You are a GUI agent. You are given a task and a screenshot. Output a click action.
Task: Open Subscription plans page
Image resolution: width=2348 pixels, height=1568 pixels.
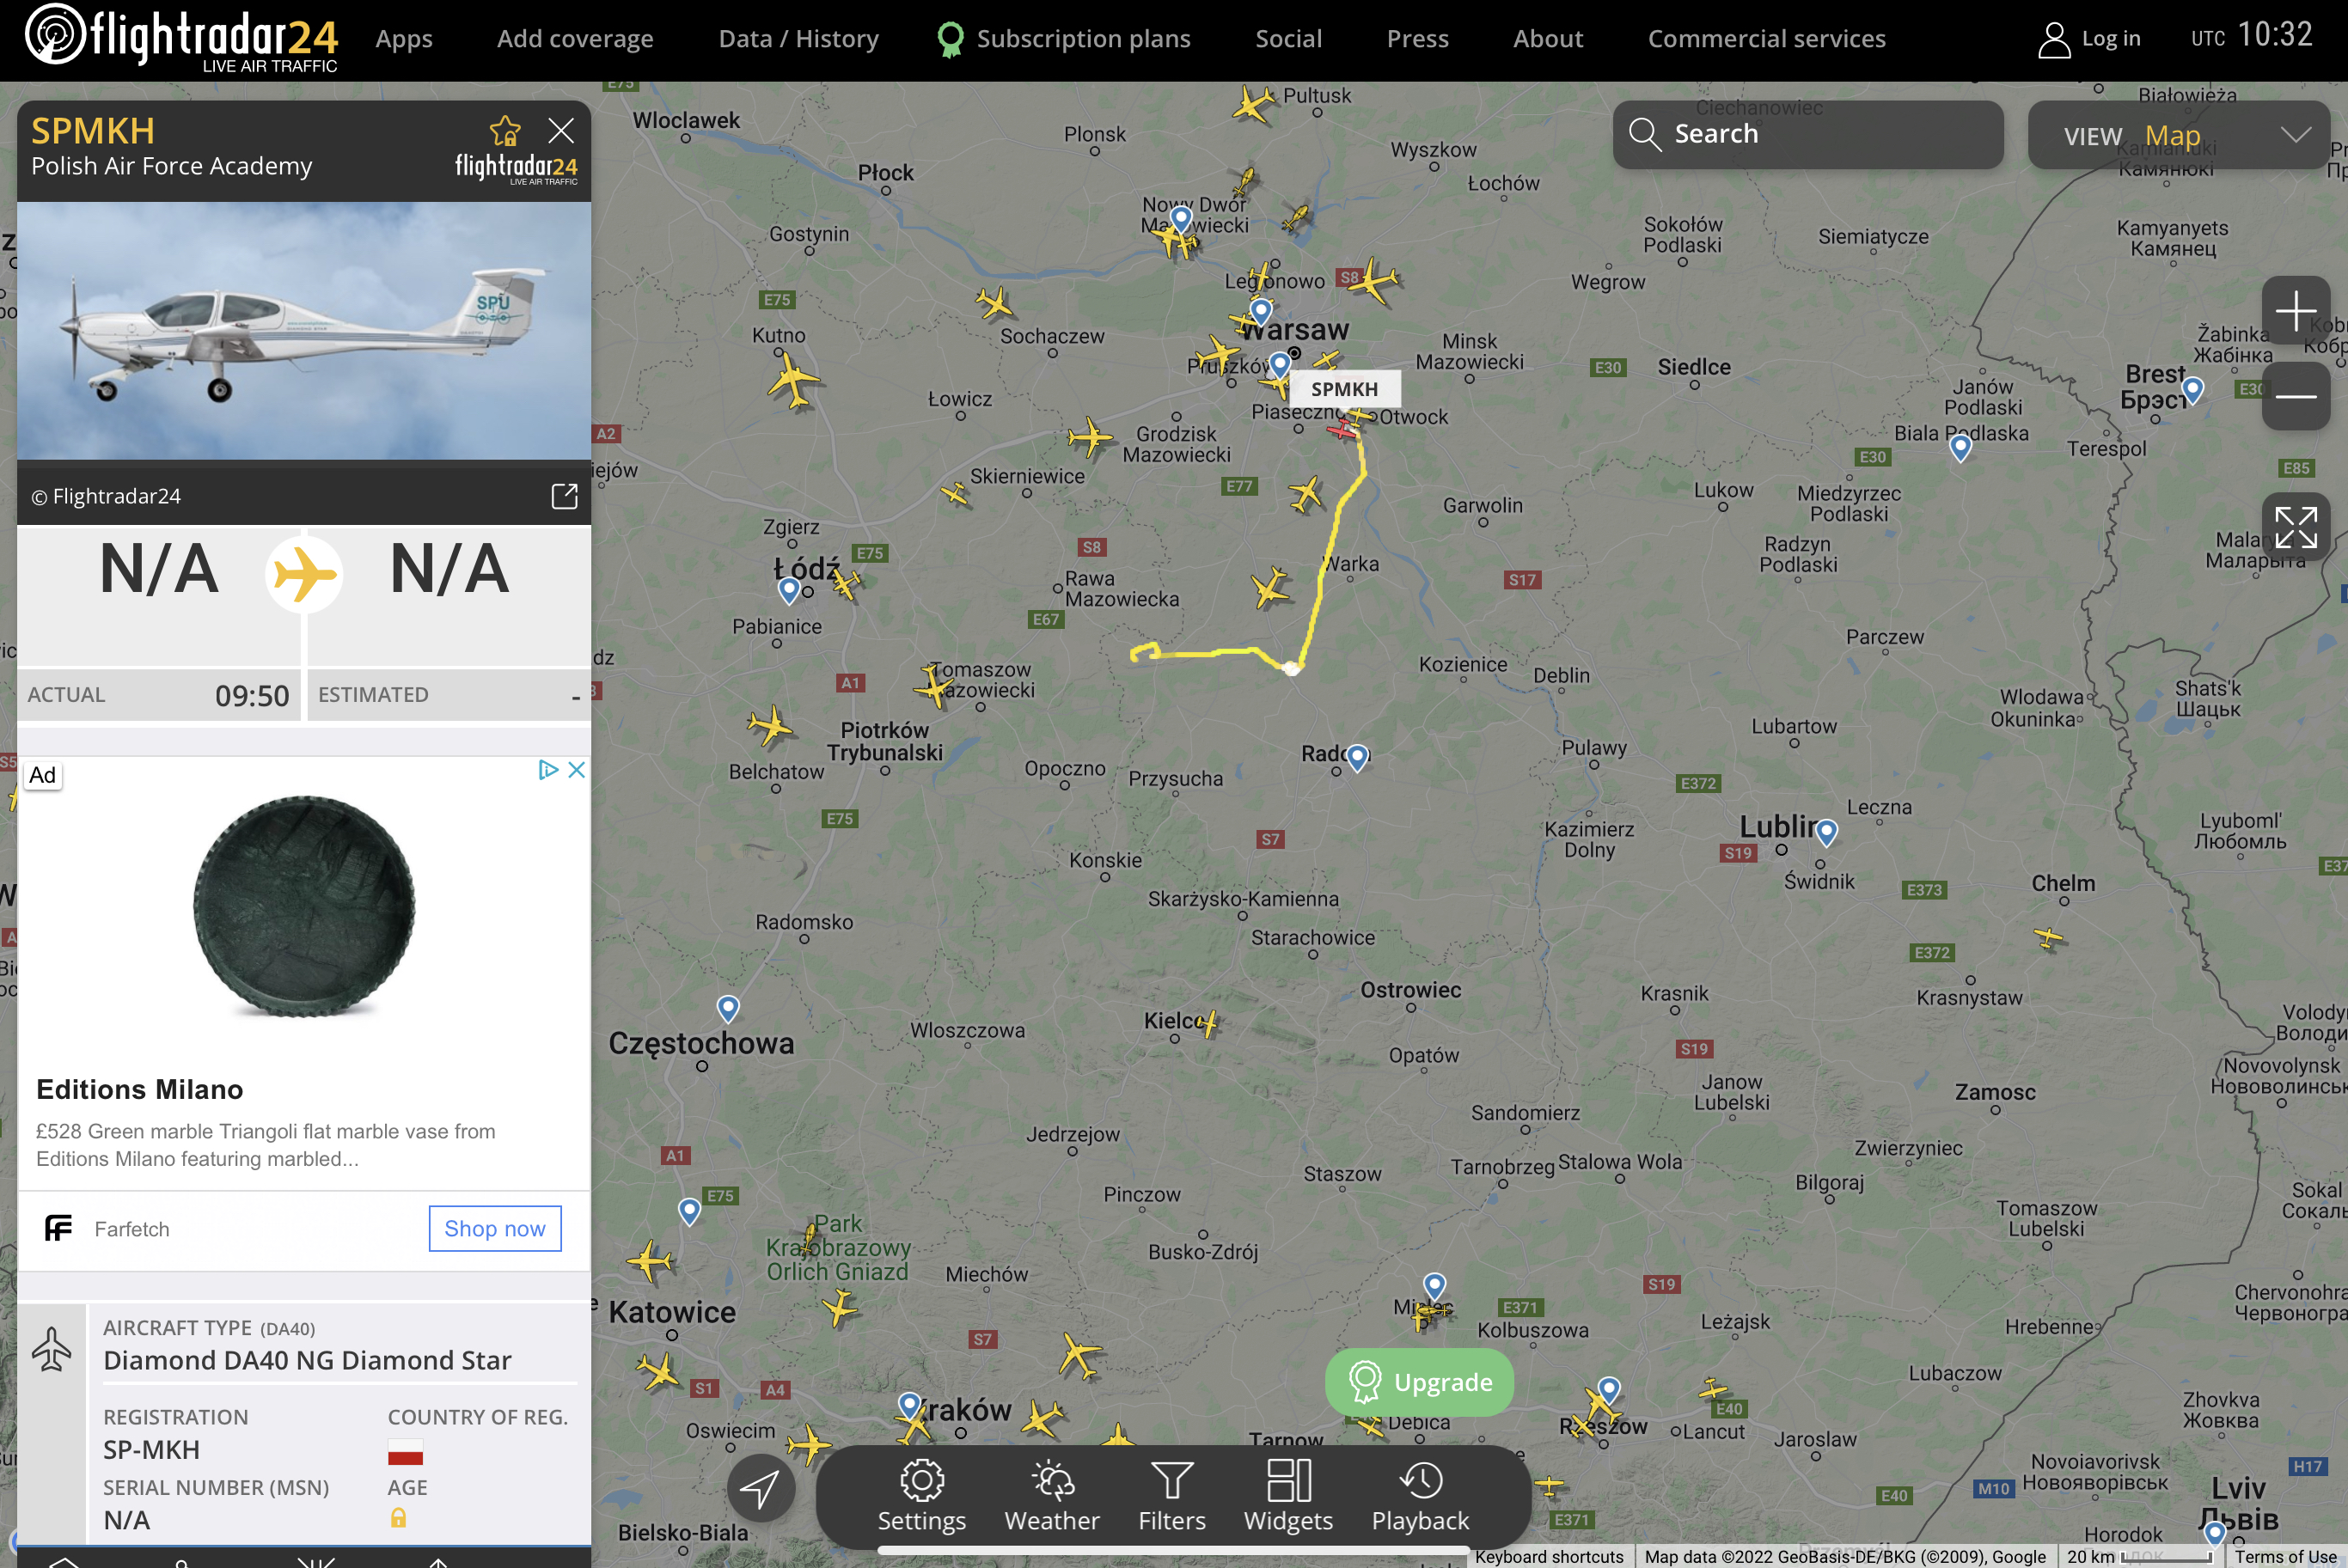tap(1064, 39)
